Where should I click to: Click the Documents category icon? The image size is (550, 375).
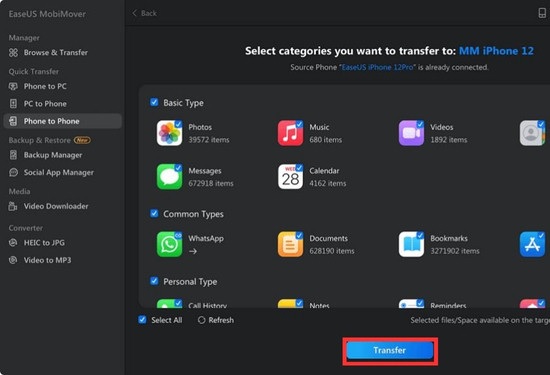coord(290,244)
